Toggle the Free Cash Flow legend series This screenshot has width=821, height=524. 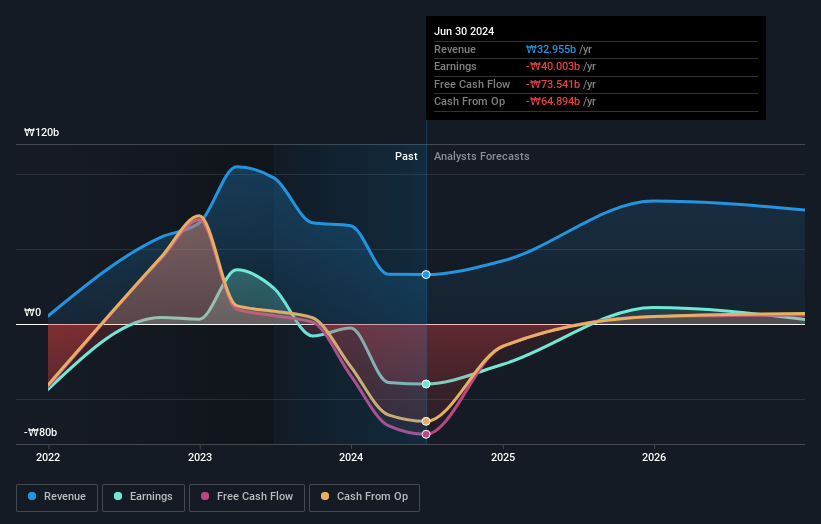(x=247, y=497)
